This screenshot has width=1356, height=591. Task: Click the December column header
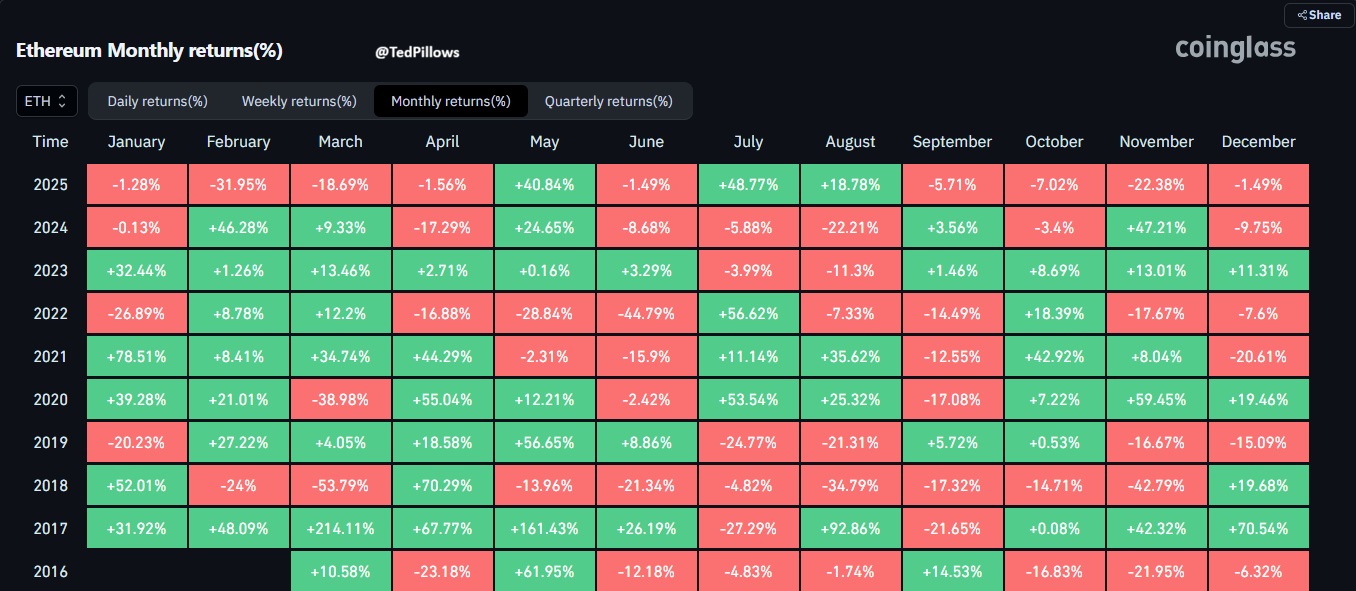click(x=1258, y=142)
